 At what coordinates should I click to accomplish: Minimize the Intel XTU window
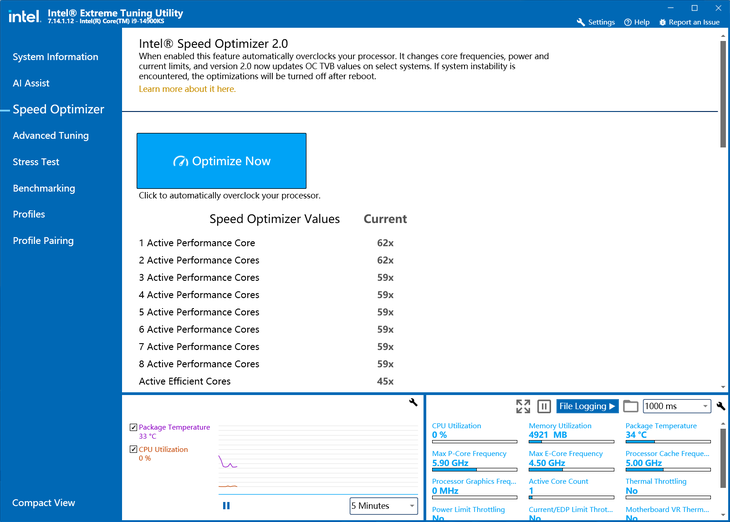[671, 8]
